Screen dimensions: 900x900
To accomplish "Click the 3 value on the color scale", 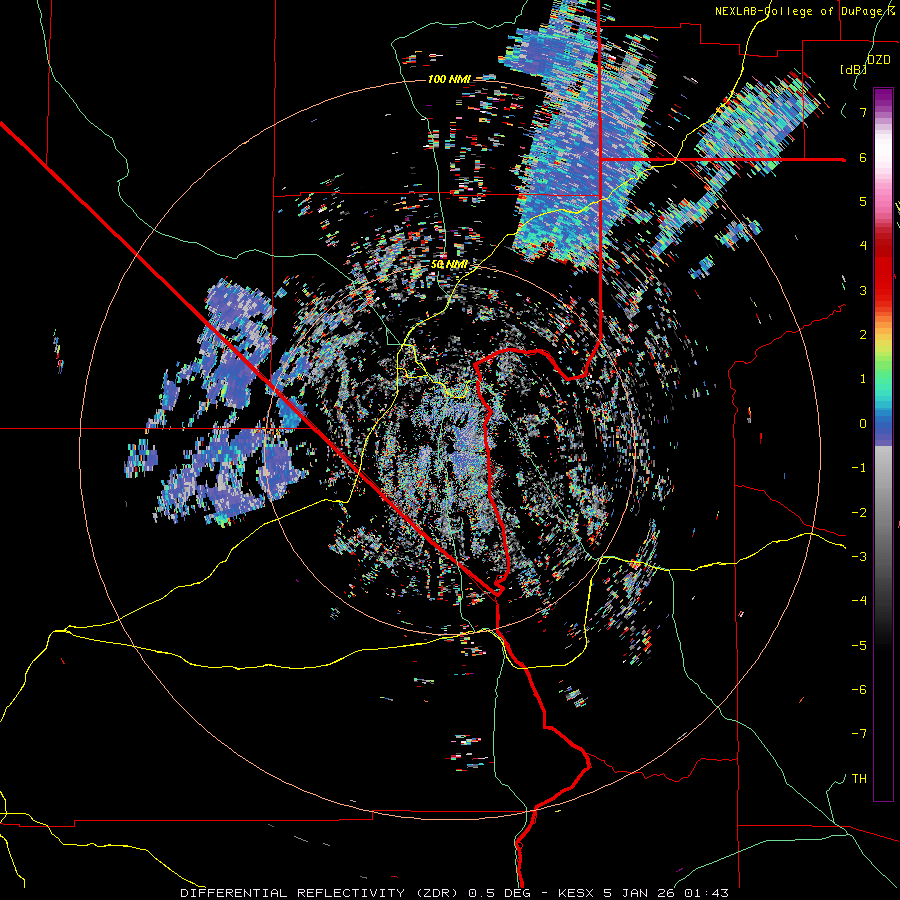I will pyautogui.click(x=863, y=290).
